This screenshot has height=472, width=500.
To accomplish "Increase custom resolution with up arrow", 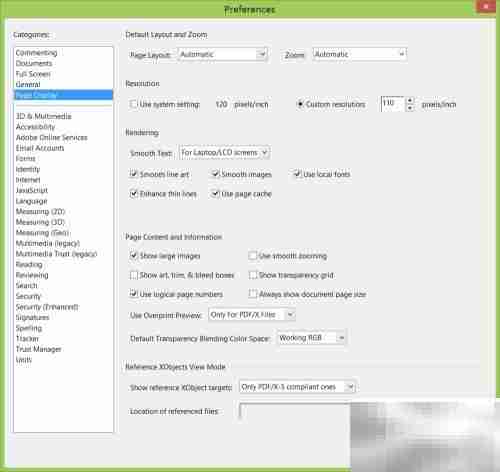I will [x=410, y=100].
